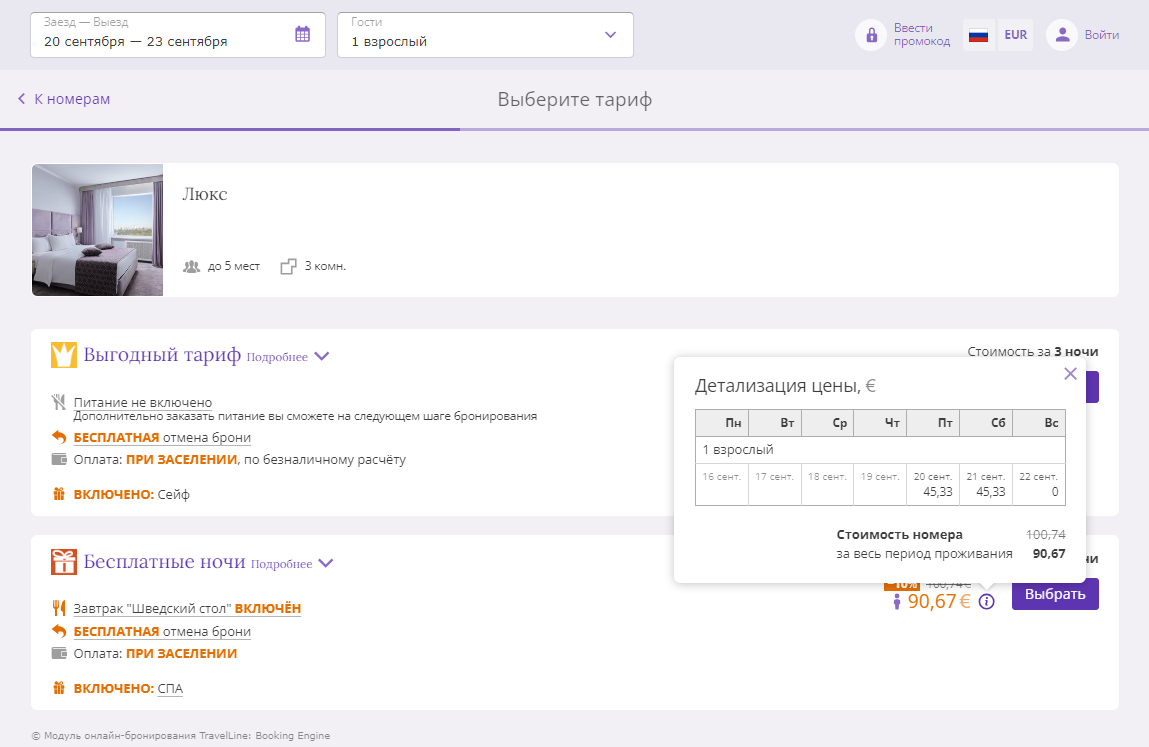1149x747 pixels.
Task: Click the orange 90,67 € price
Action: [x=939, y=602]
